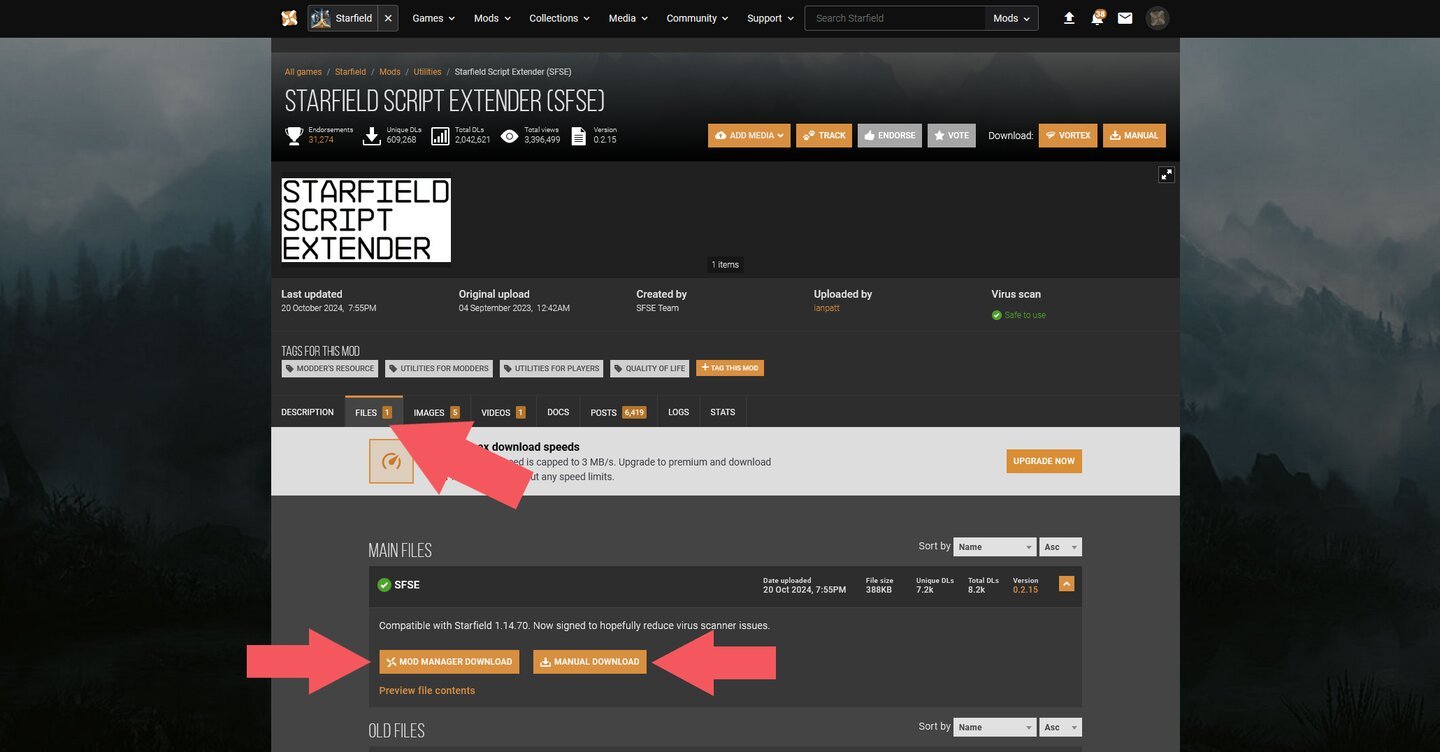Open Main Files Asc order dropdown
The width and height of the screenshot is (1440, 752).
click(x=1061, y=547)
